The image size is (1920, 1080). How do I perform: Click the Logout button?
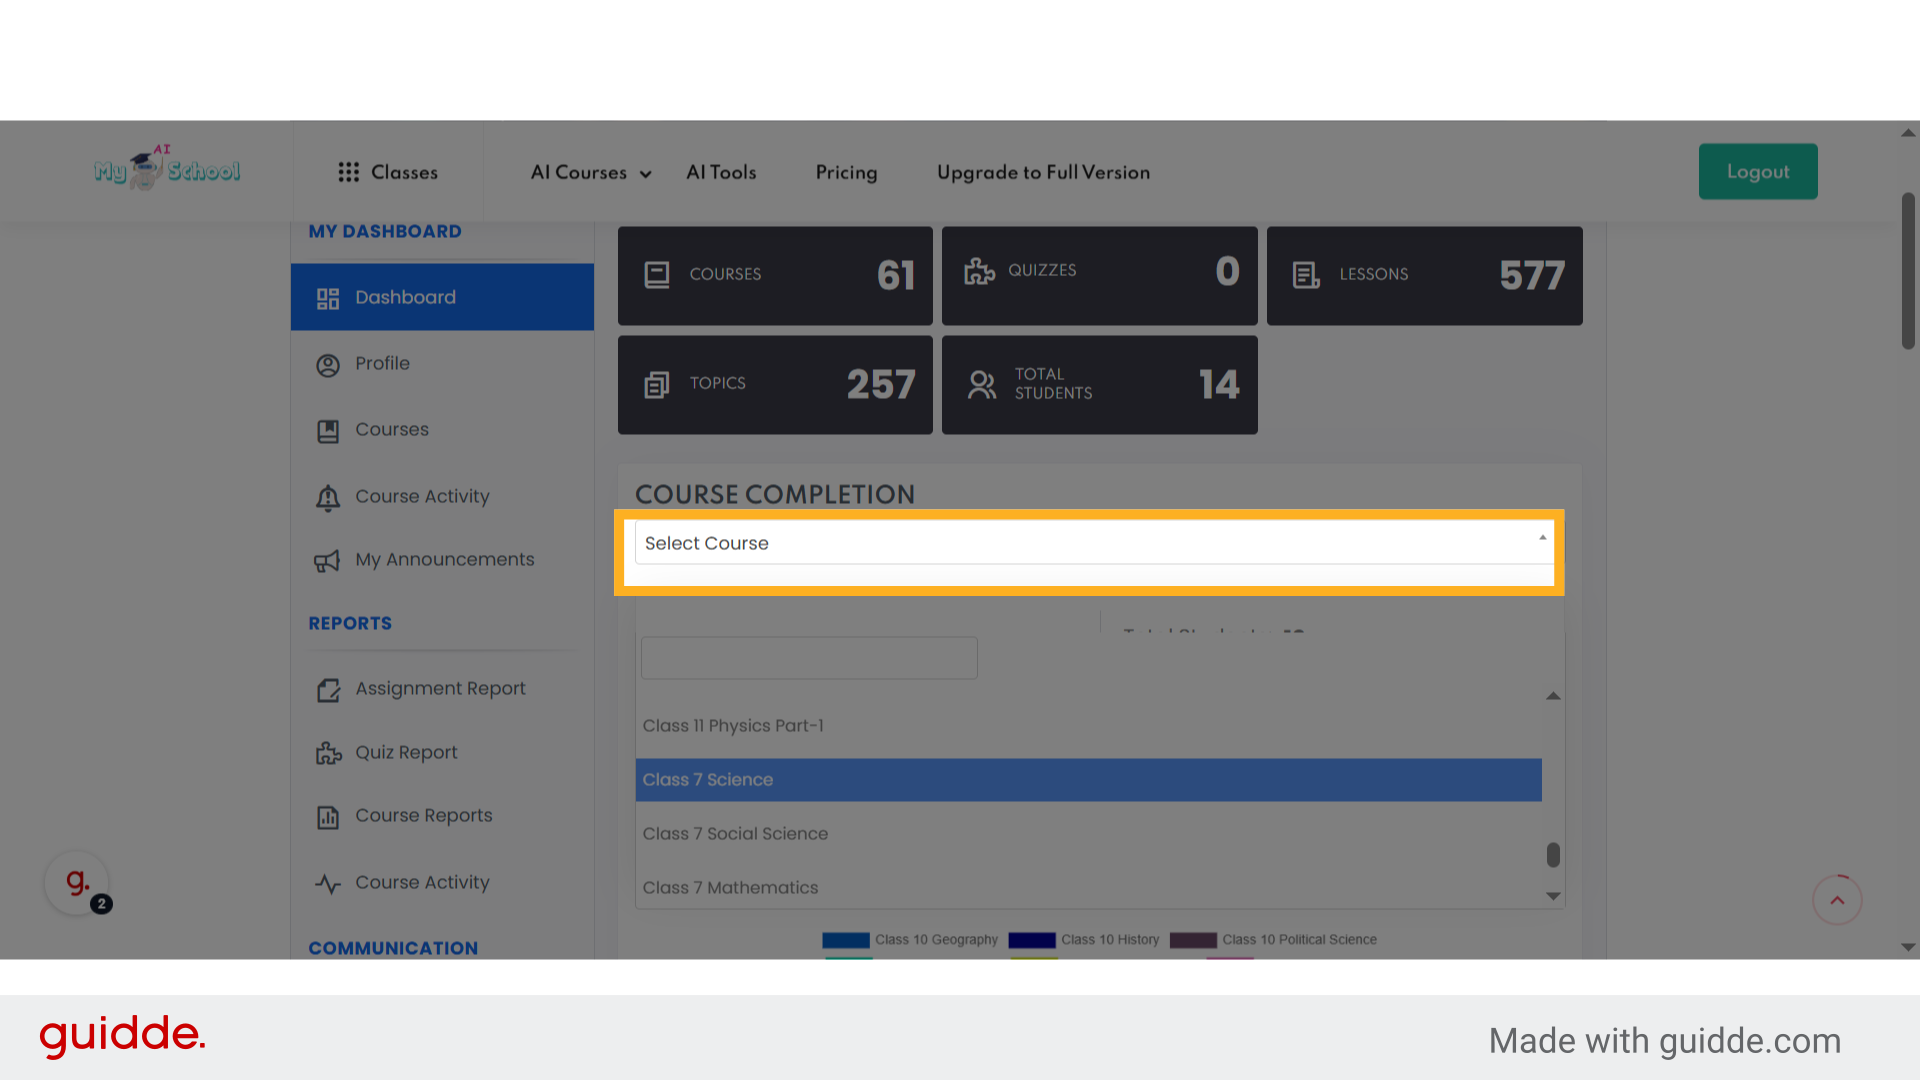click(1757, 172)
